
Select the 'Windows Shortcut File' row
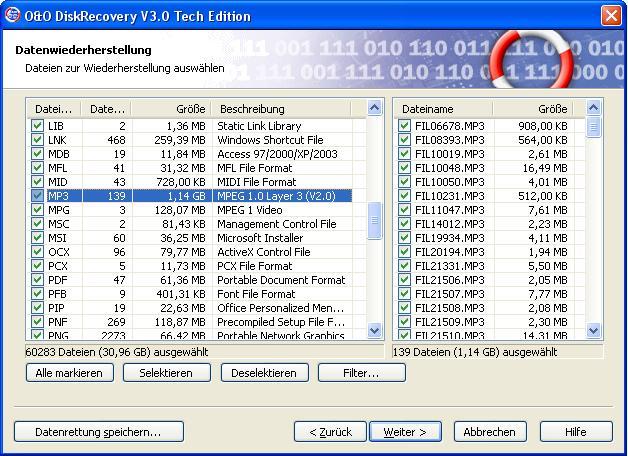pos(190,140)
